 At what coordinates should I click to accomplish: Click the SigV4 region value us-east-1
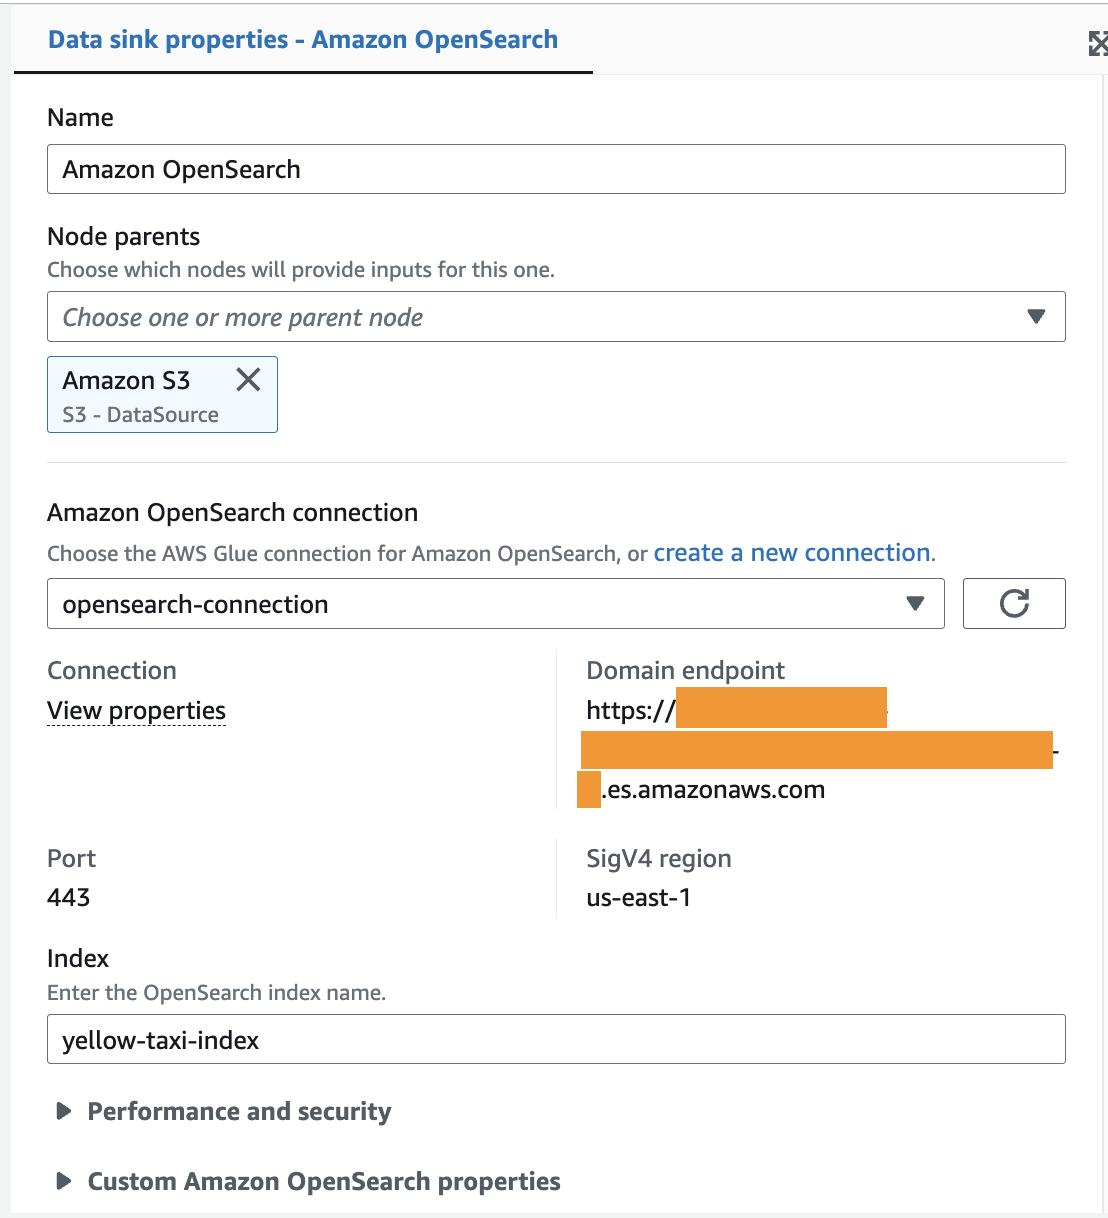click(638, 897)
